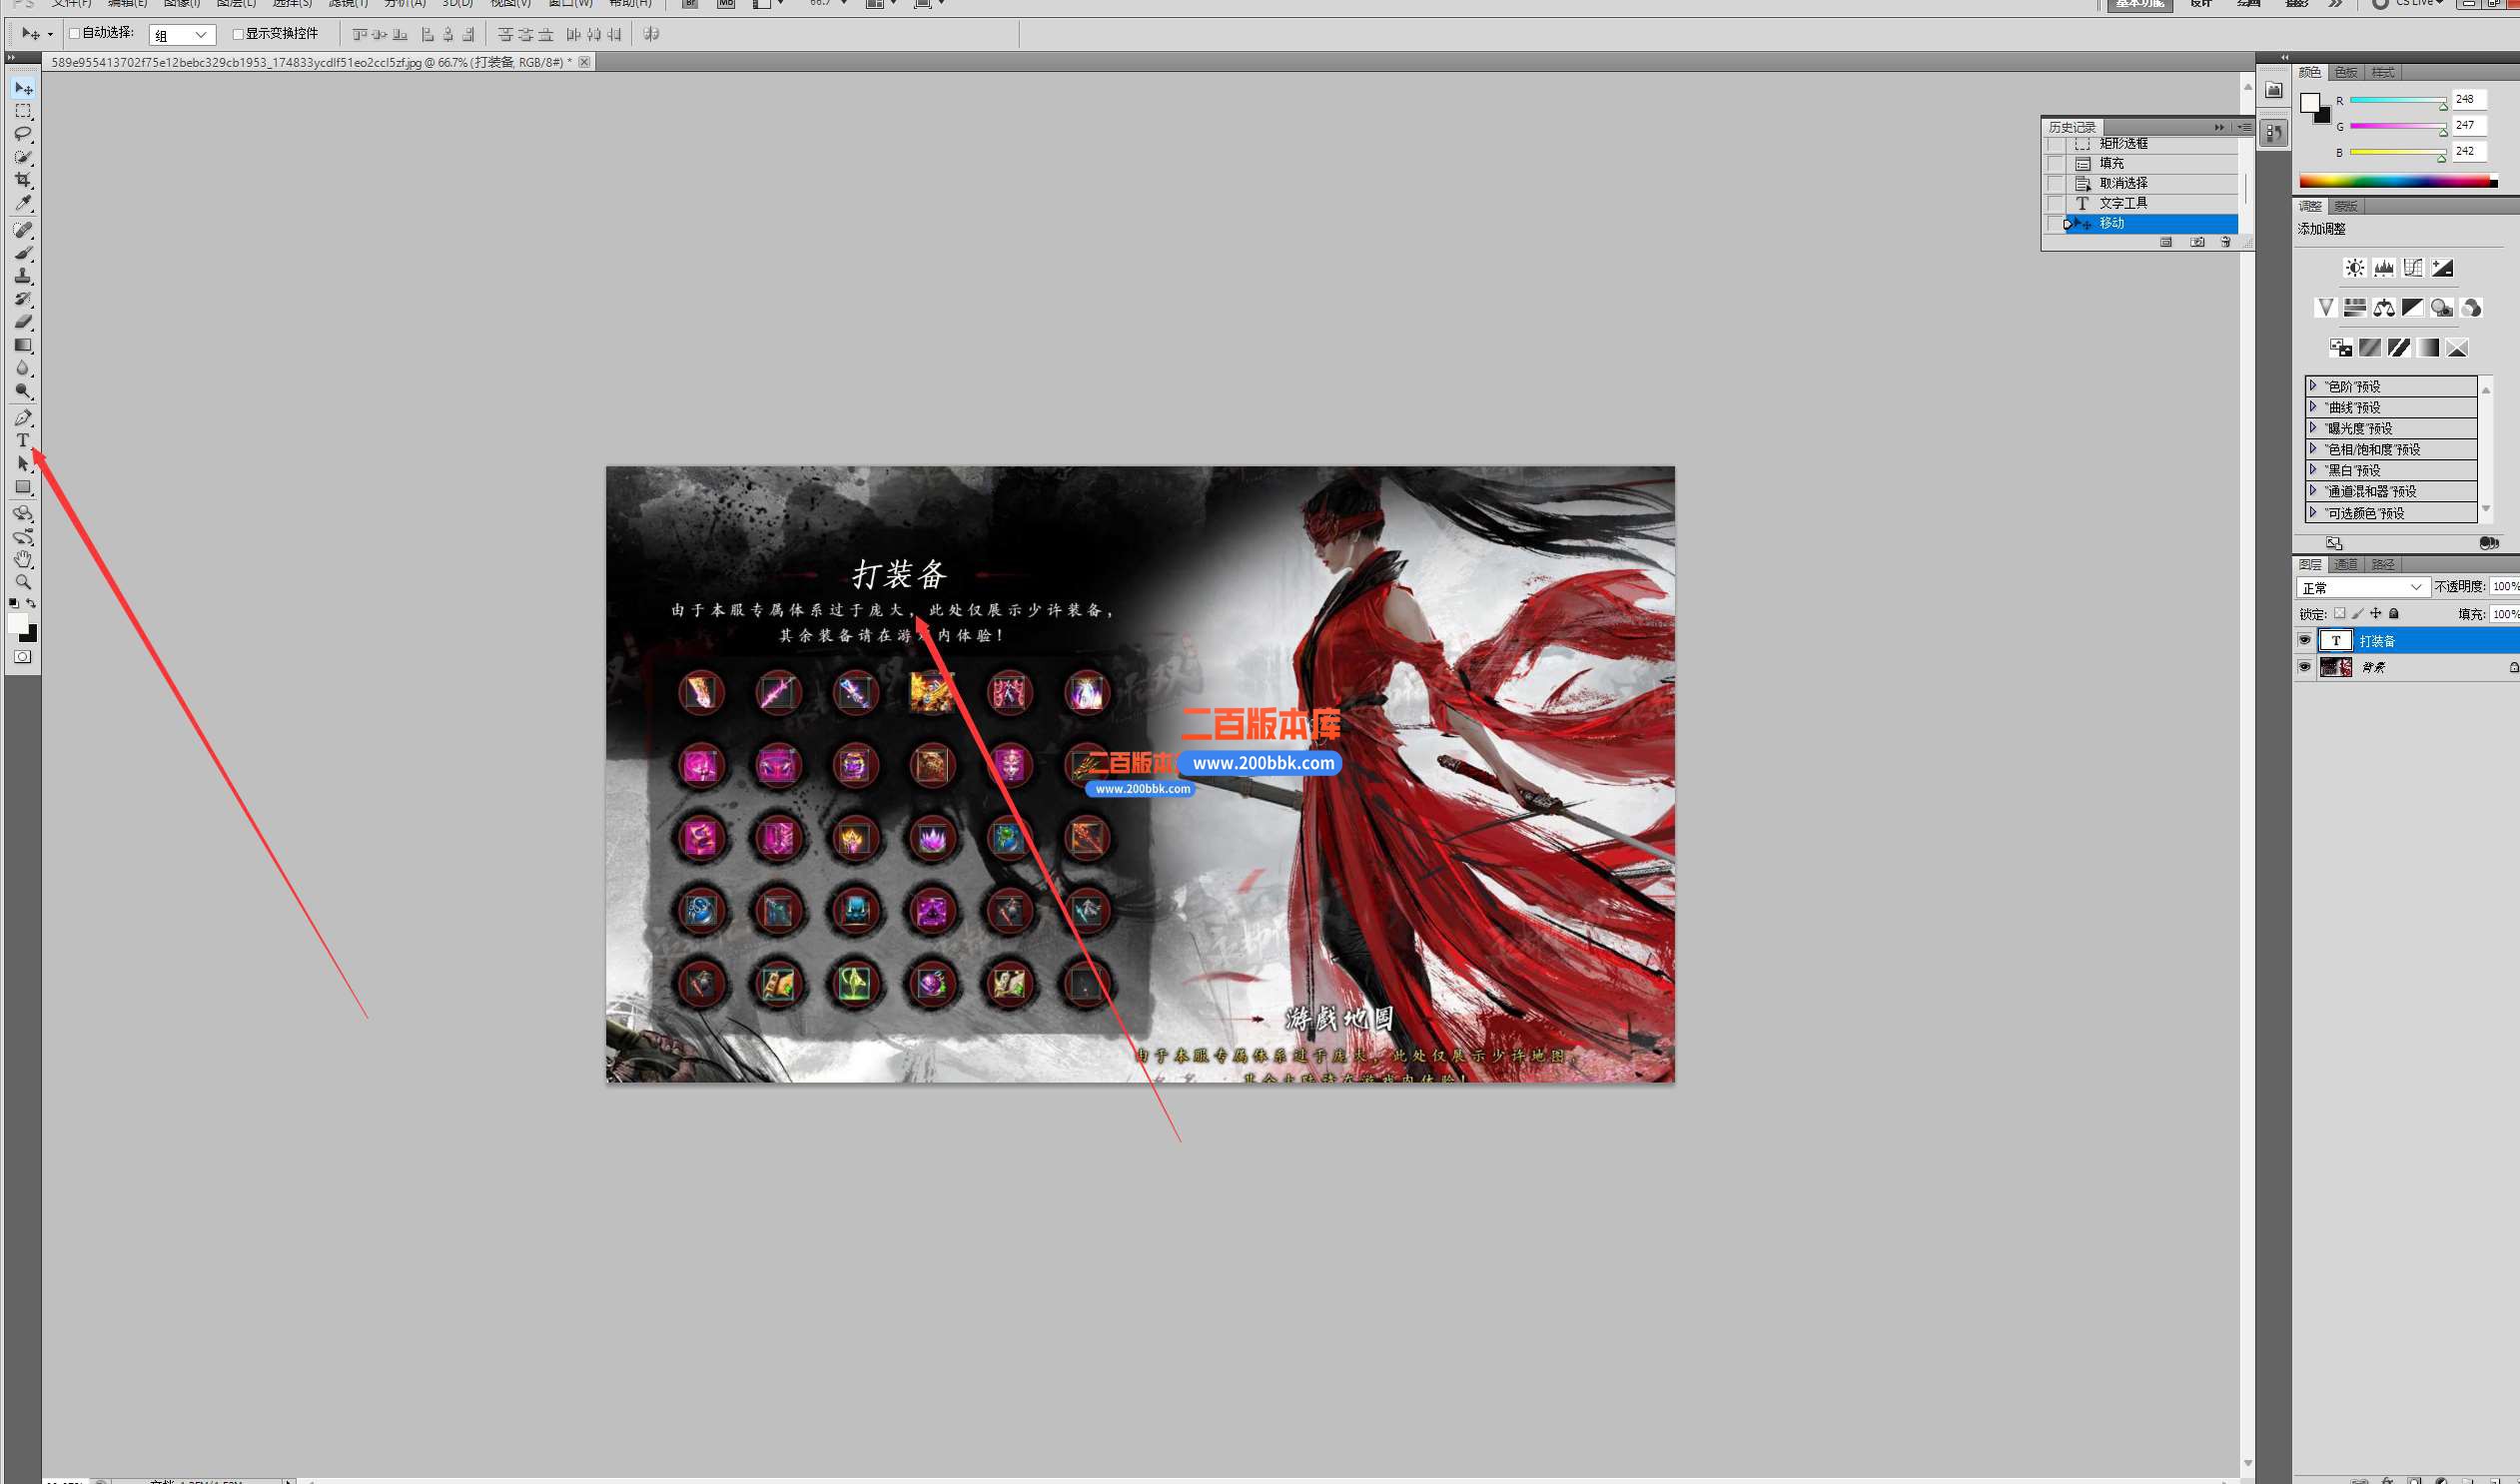Pick a color from the spectrum ramp
This screenshot has width=2520, height=1484.
click(2398, 181)
